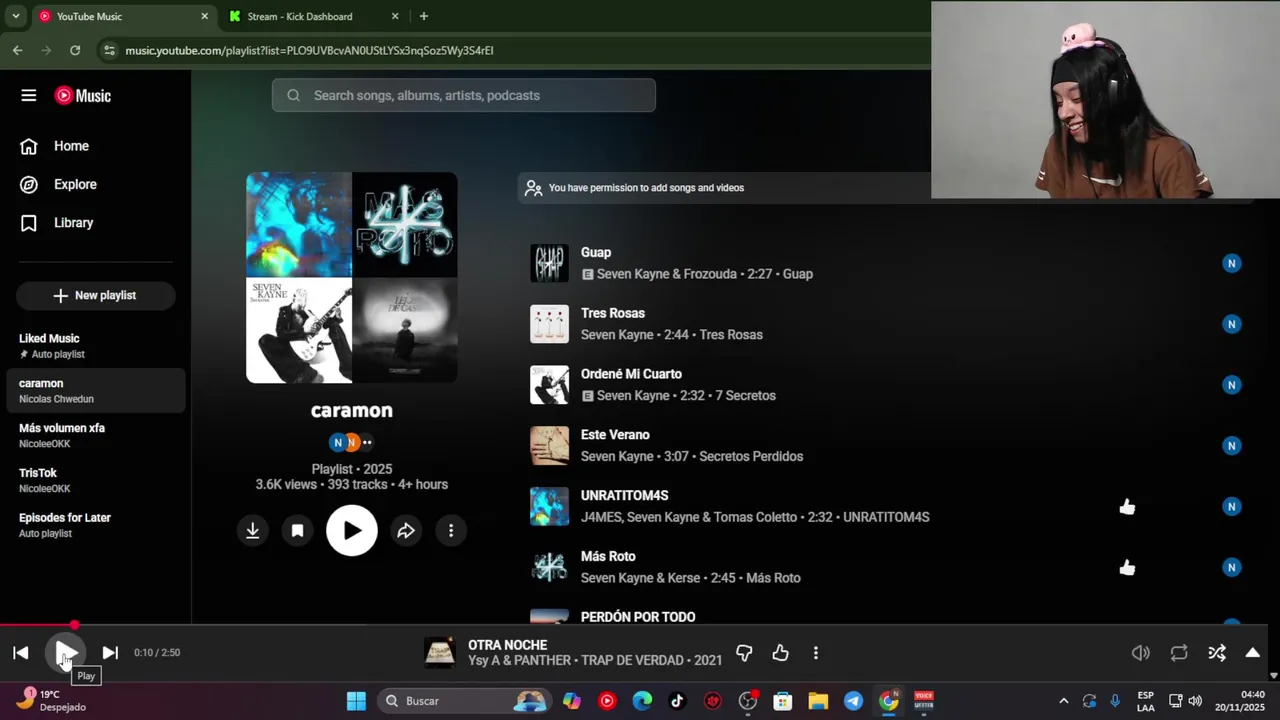Skip to previous track
The width and height of the screenshot is (1280, 720).
point(21,653)
